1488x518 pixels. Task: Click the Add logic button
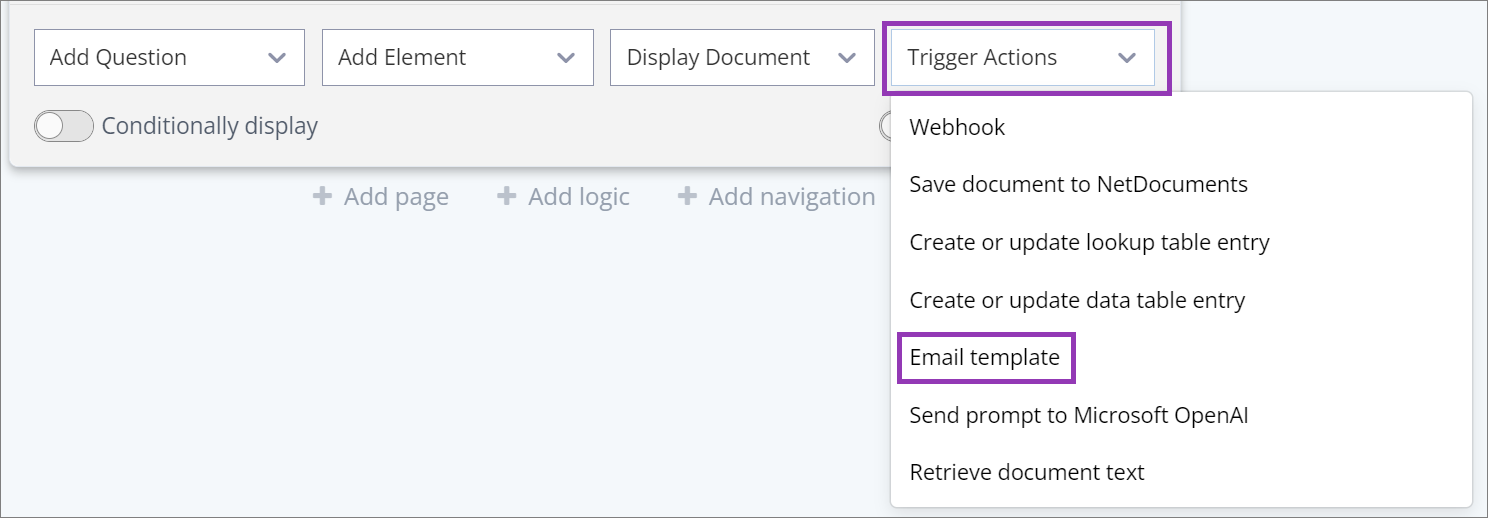click(x=564, y=197)
